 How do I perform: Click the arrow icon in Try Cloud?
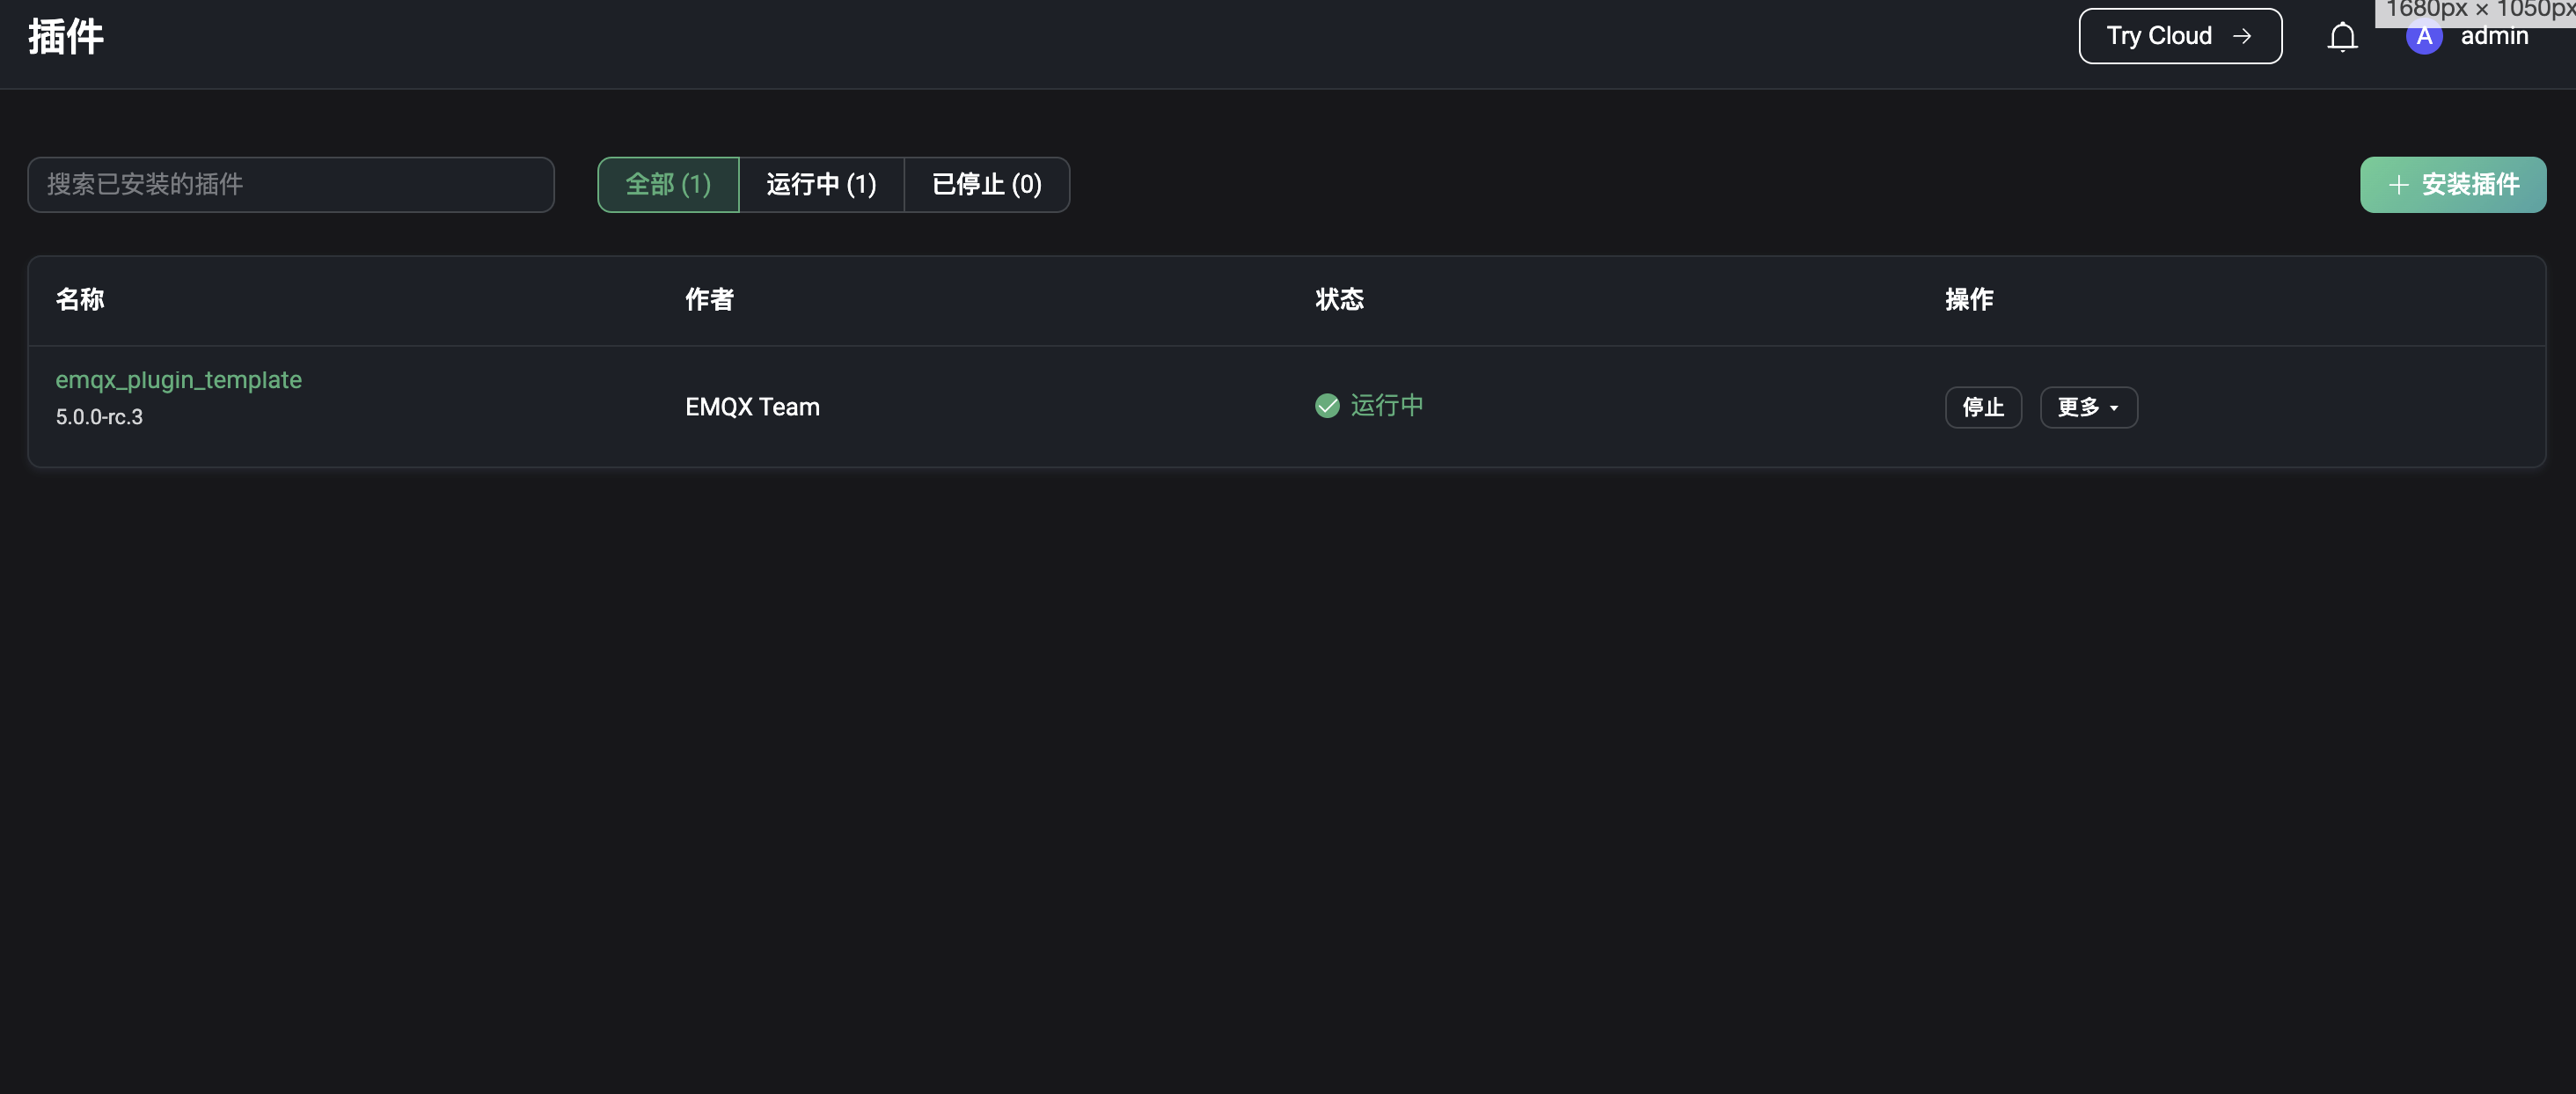pos(2242,36)
